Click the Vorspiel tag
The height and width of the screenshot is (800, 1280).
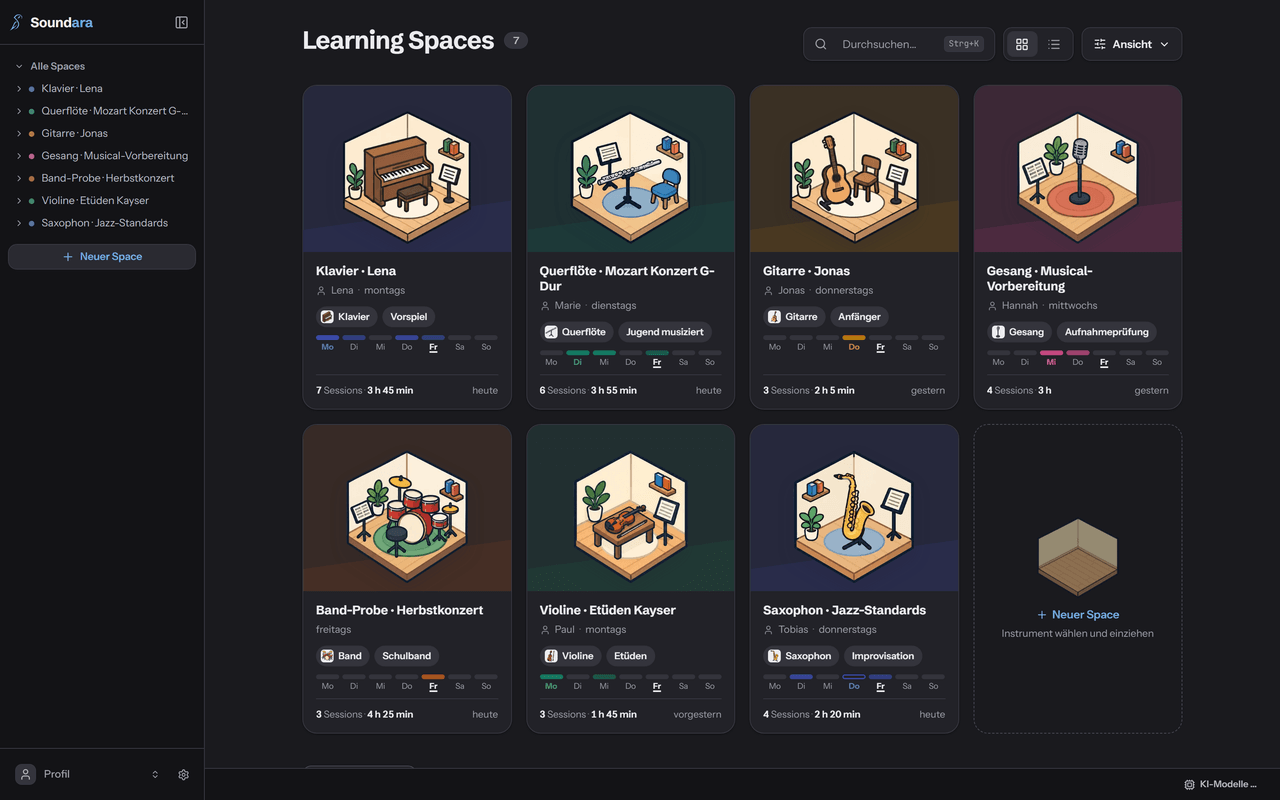coord(409,317)
